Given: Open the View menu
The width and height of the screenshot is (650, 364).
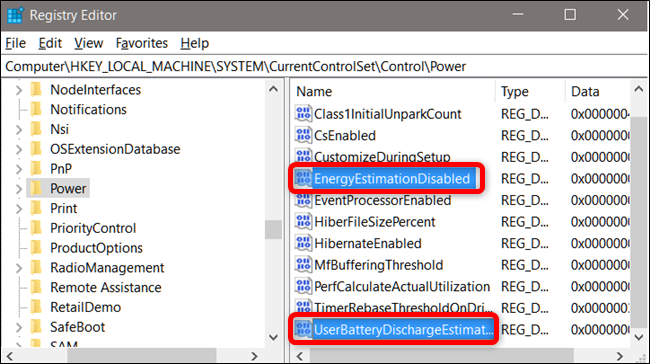Looking at the screenshot, I should [88, 43].
